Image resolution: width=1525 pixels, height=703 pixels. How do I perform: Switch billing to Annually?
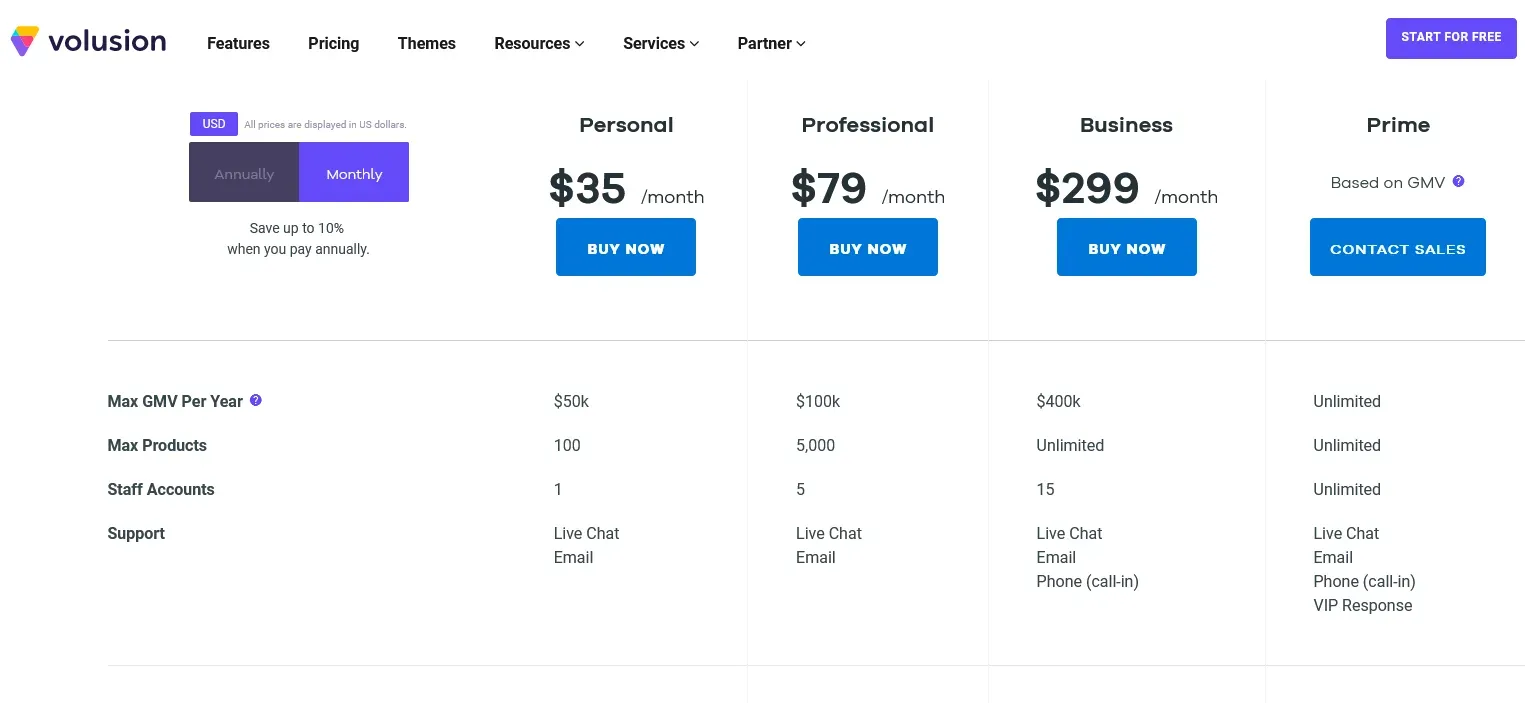coord(243,173)
